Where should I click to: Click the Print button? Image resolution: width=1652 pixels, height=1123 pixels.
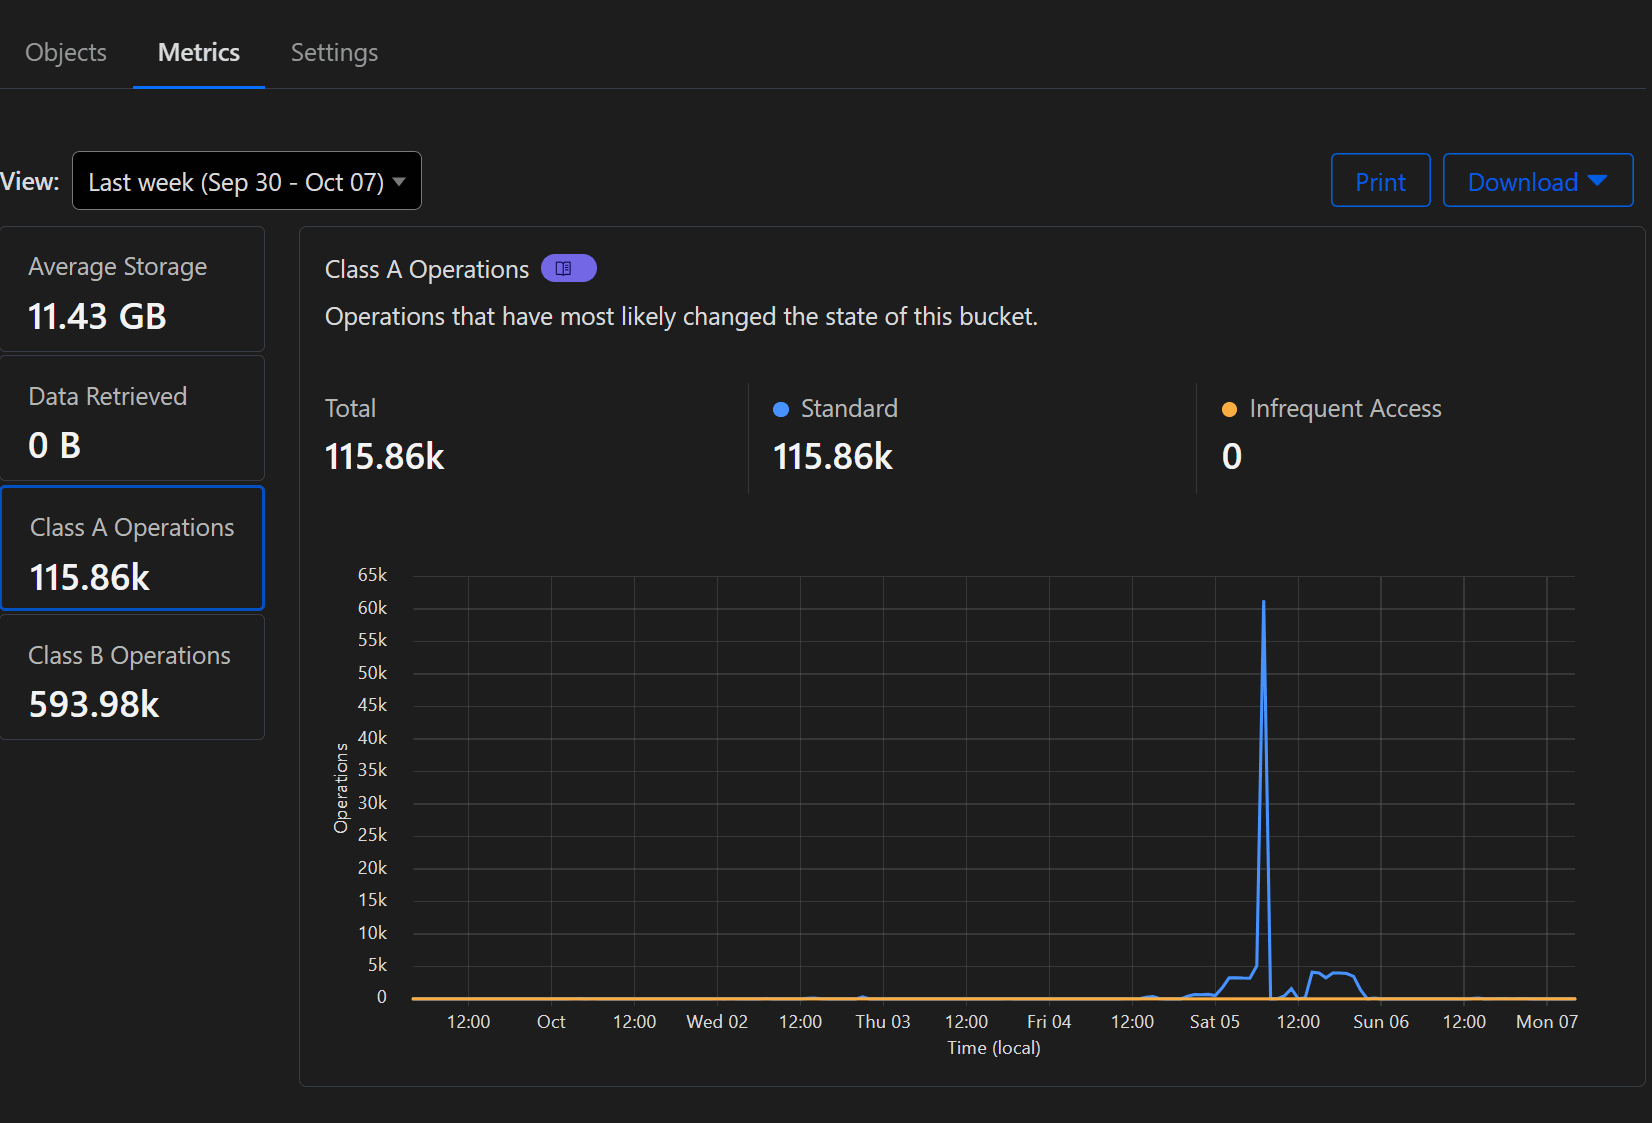click(x=1380, y=181)
